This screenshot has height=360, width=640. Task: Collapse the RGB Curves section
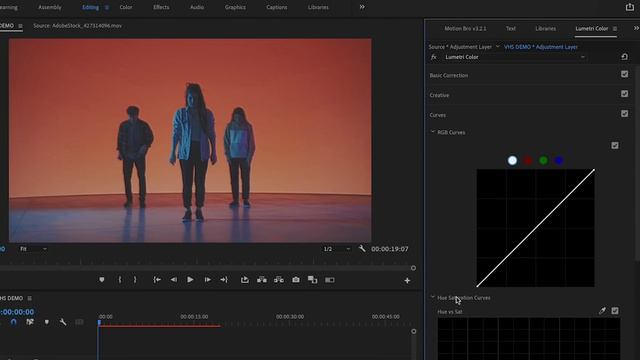point(433,132)
